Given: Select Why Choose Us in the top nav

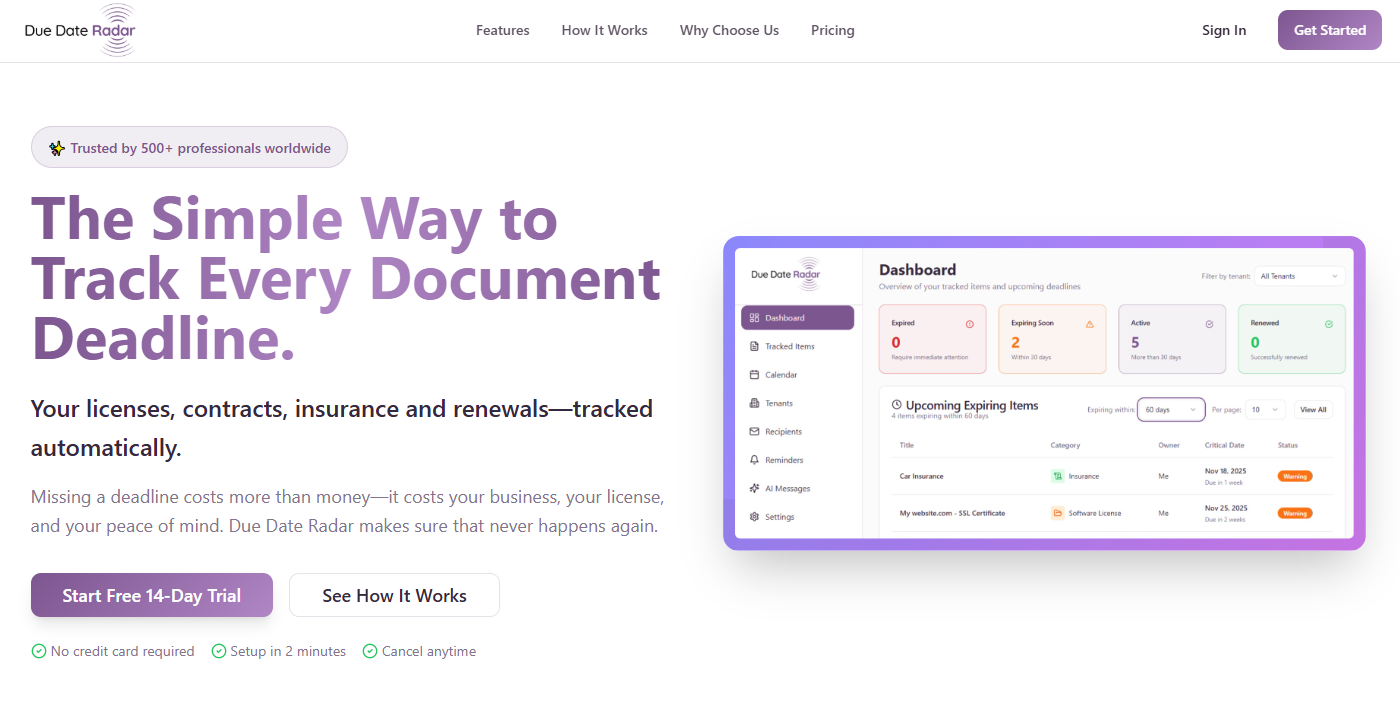Looking at the screenshot, I should [729, 30].
